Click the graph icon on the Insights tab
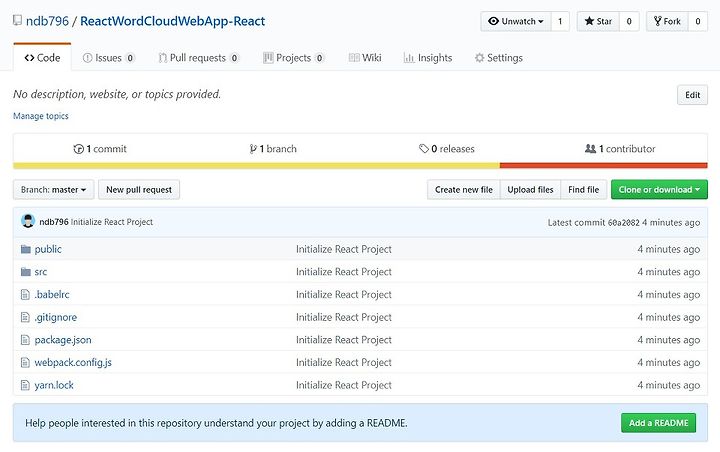720x452 pixels. pos(409,58)
